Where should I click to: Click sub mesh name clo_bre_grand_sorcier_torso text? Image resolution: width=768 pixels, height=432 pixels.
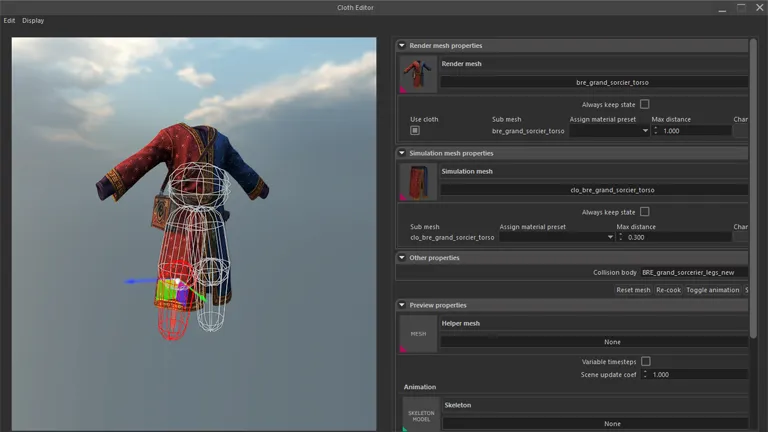pos(452,238)
